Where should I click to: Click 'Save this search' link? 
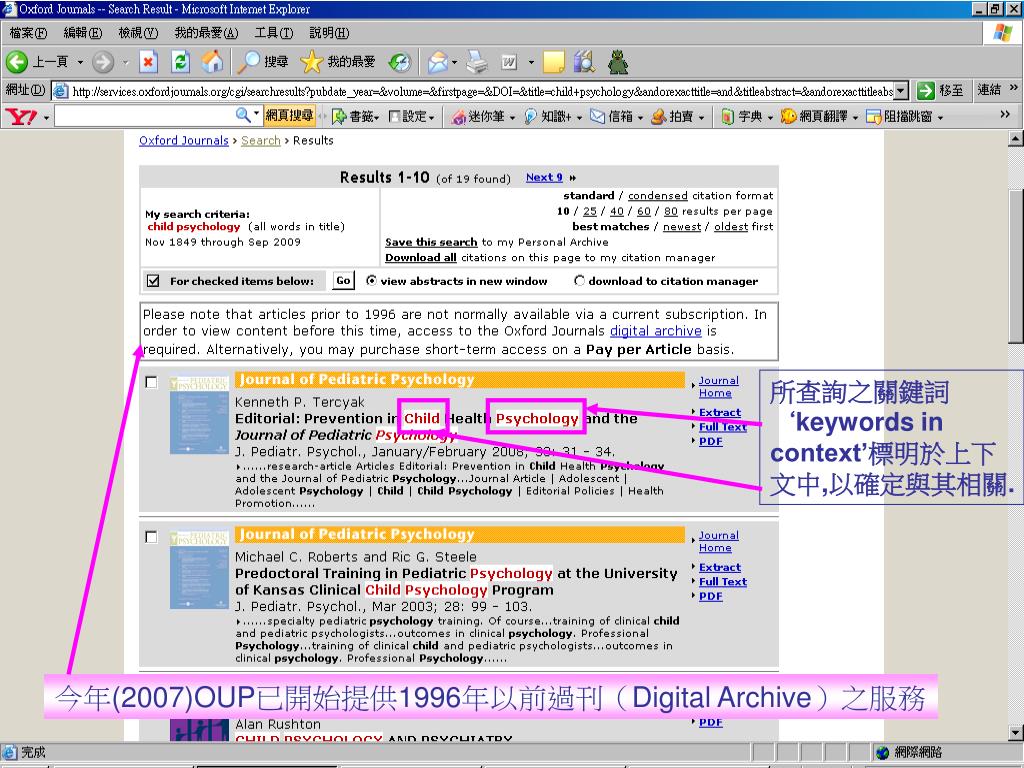click(431, 242)
